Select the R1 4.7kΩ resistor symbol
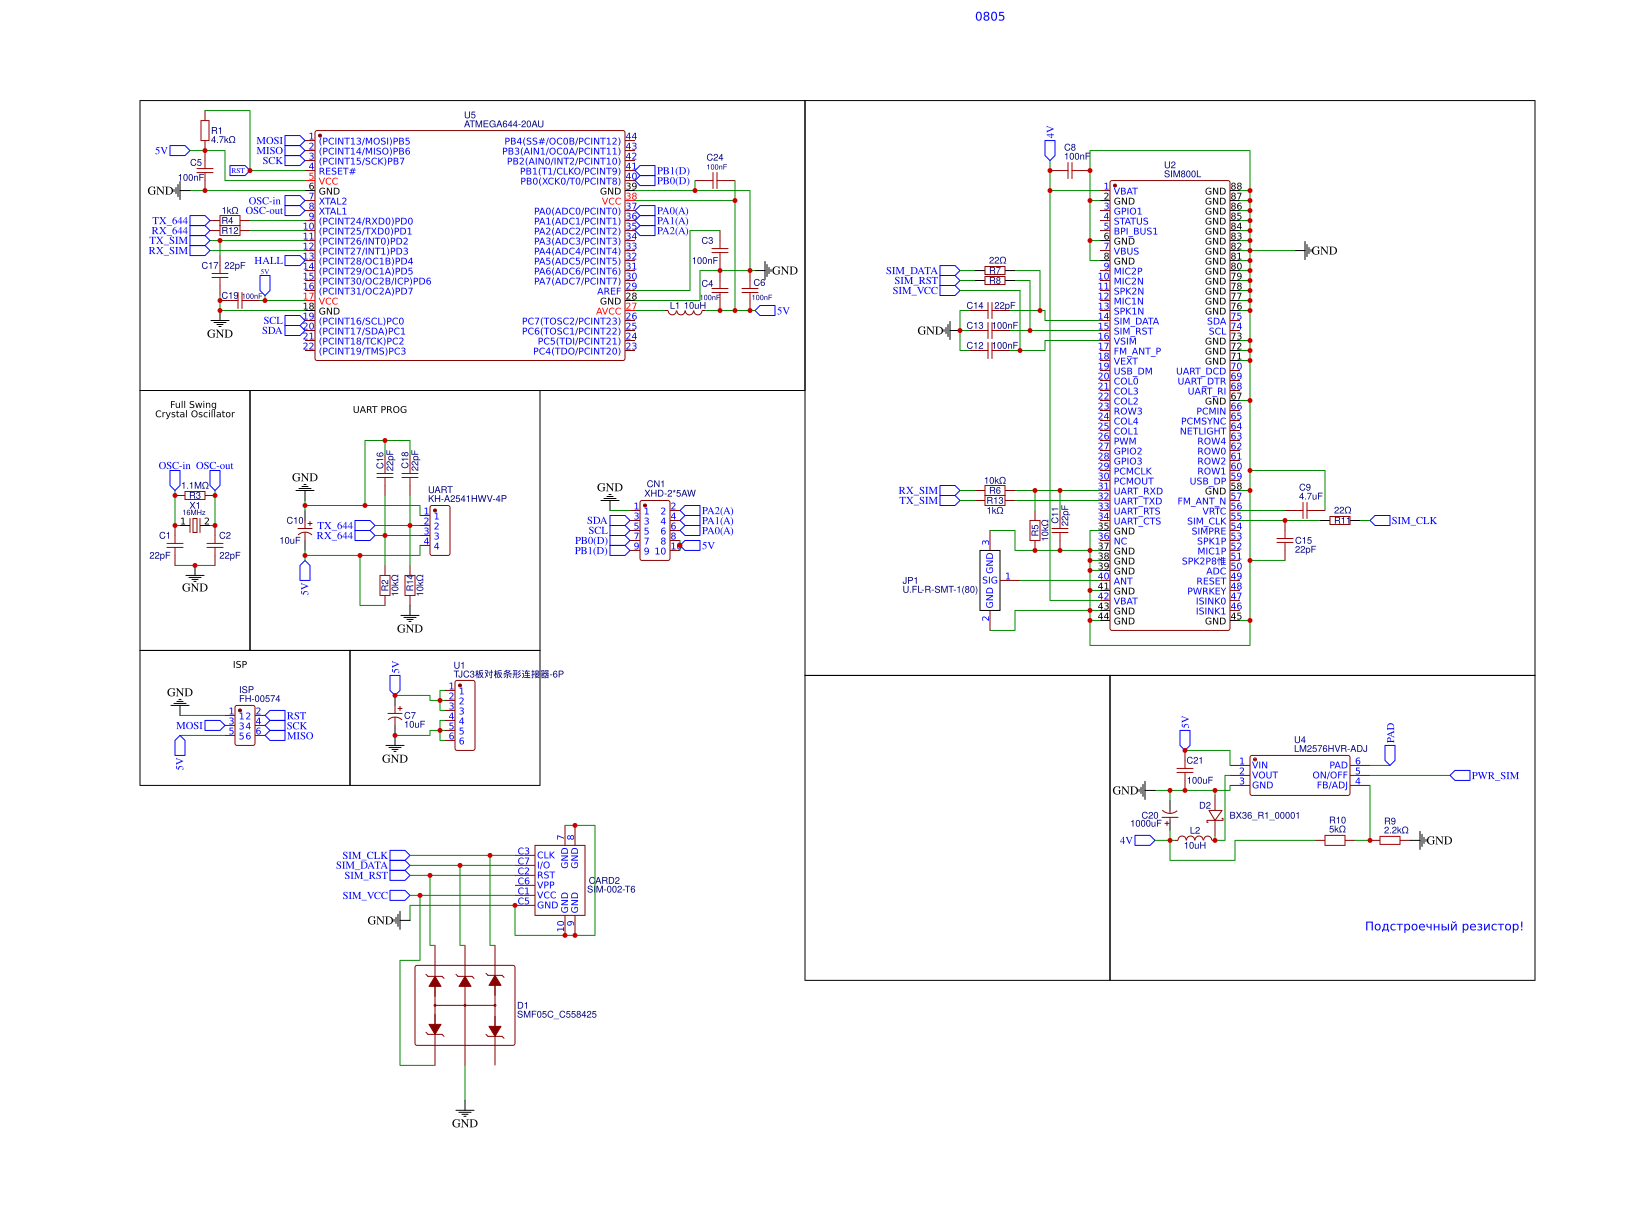The width and height of the screenshot is (1652, 1220). tap(204, 130)
